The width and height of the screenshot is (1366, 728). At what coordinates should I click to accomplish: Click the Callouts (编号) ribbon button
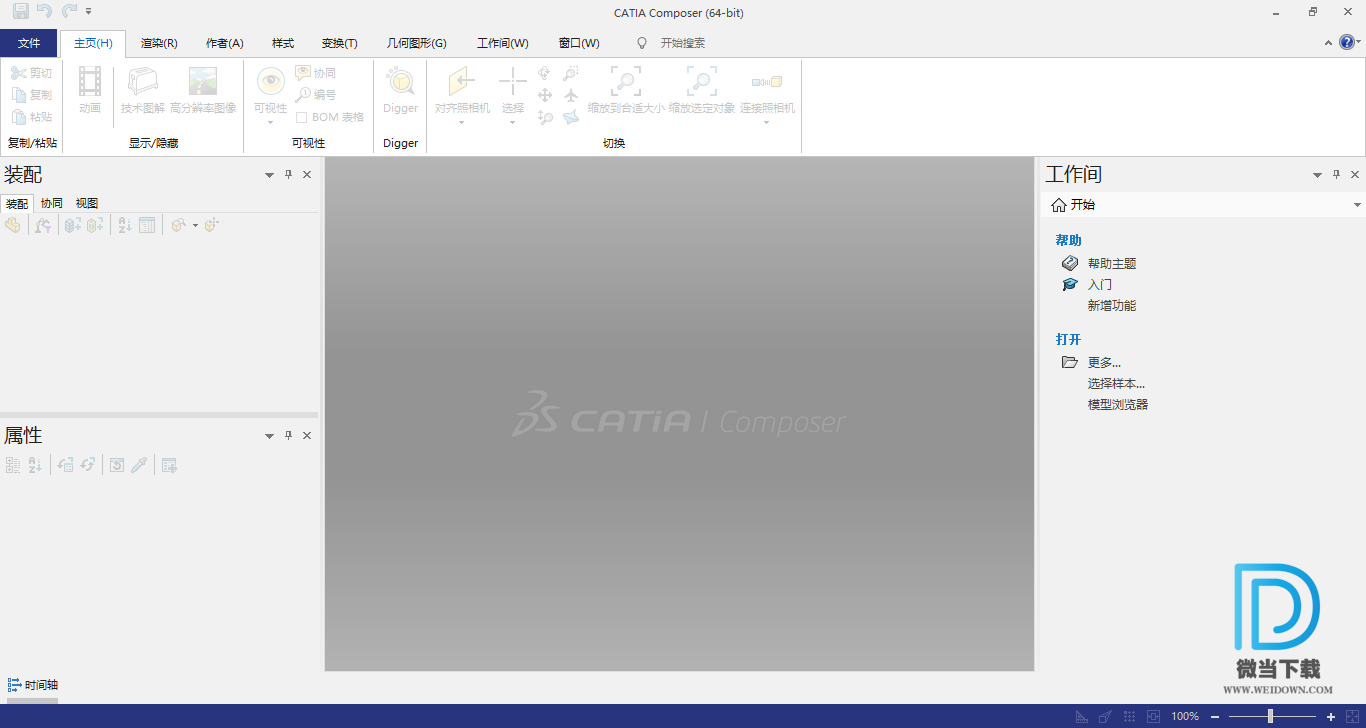pyautogui.click(x=315, y=95)
